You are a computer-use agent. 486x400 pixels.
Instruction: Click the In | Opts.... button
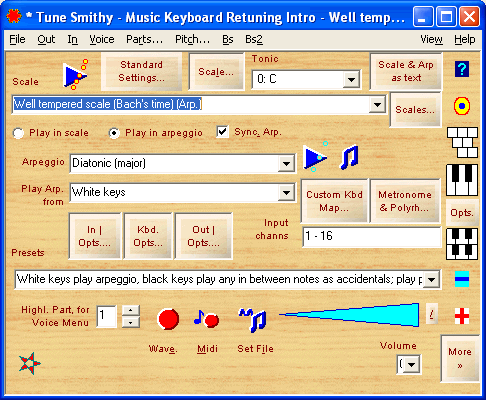95,236
